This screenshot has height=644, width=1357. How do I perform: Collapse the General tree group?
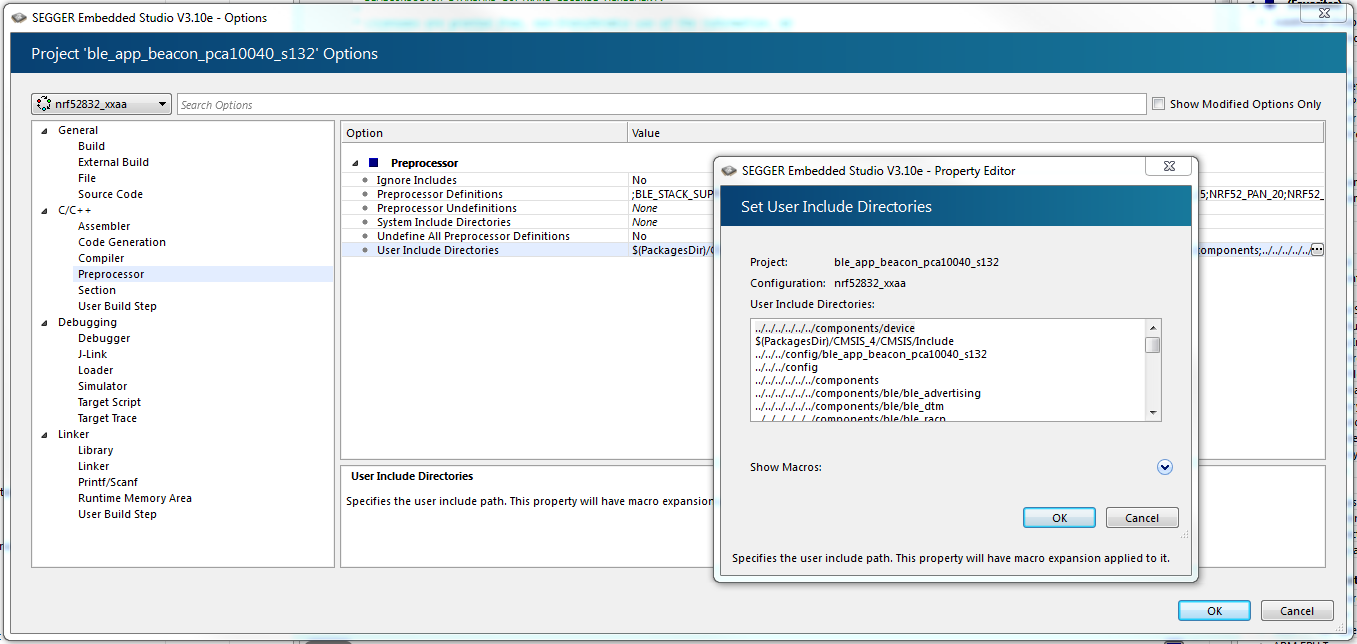(44, 130)
